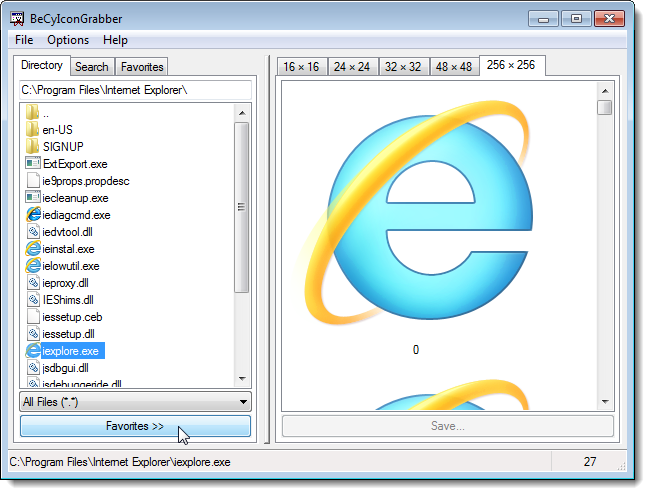Show 24 × 24 icon size tab
Screen dimensions: 650x495
tap(352, 67)
